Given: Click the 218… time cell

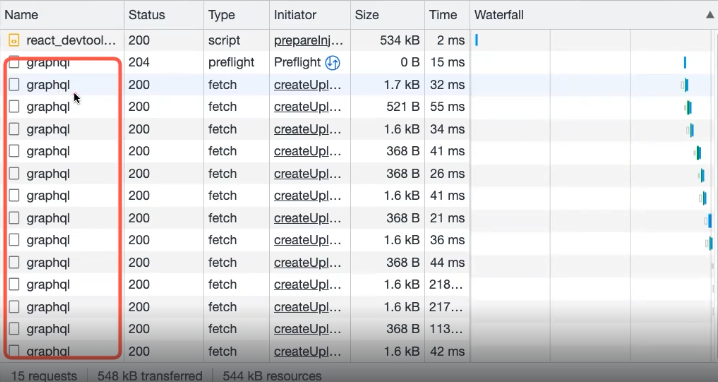Looking at the screenshot, I should [446, 284].
